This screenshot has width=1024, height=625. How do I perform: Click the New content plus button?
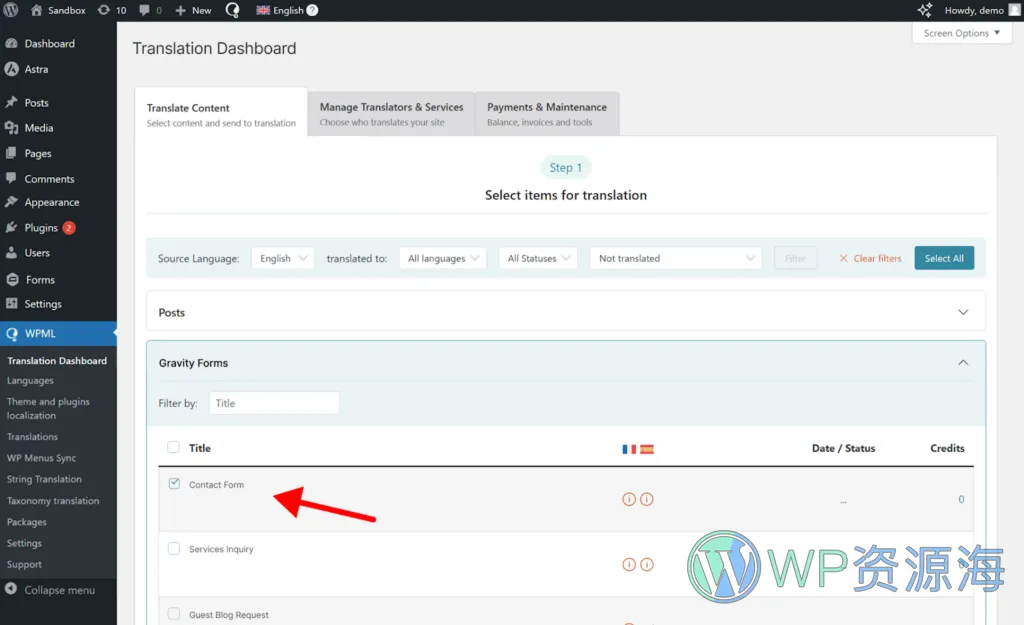193,10
